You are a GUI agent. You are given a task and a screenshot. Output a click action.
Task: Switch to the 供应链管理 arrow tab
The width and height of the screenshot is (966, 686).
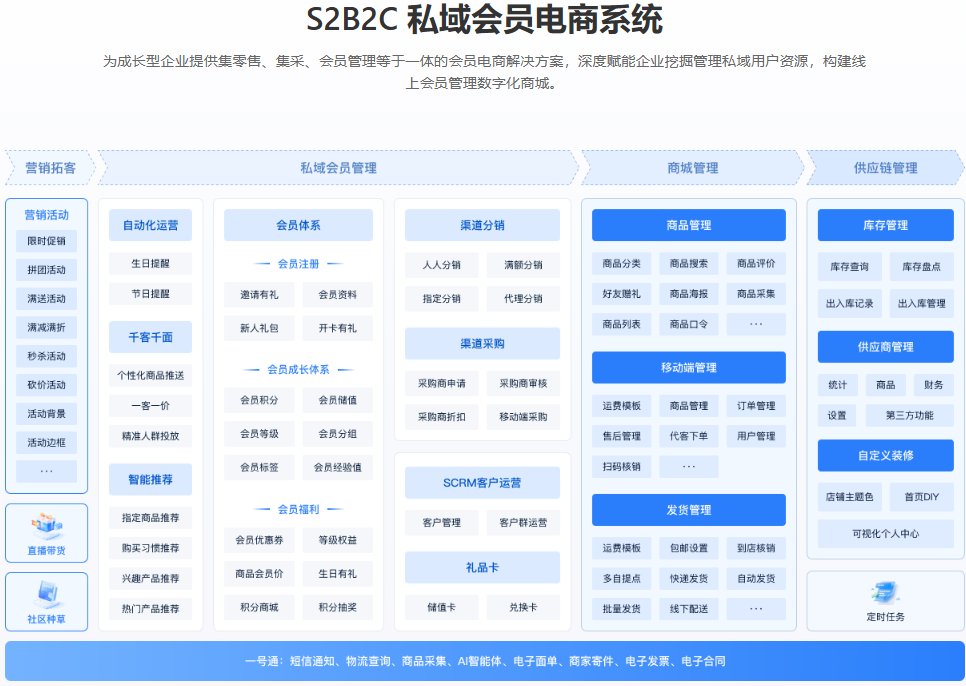point(884,168)
